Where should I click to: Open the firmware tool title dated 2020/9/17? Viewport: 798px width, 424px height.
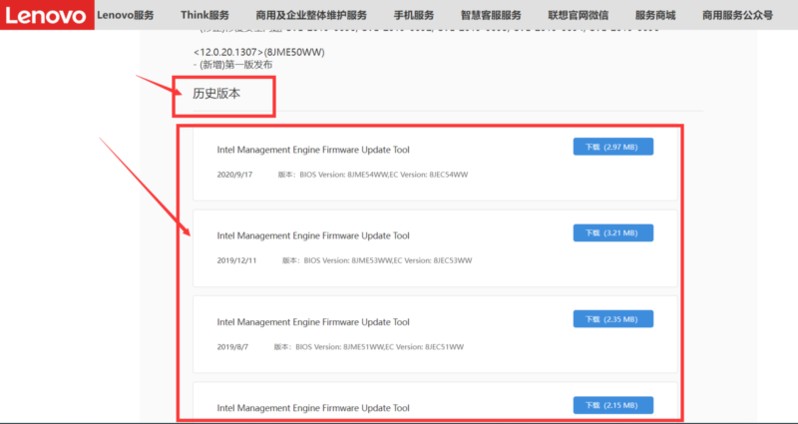tap(313, 150)
